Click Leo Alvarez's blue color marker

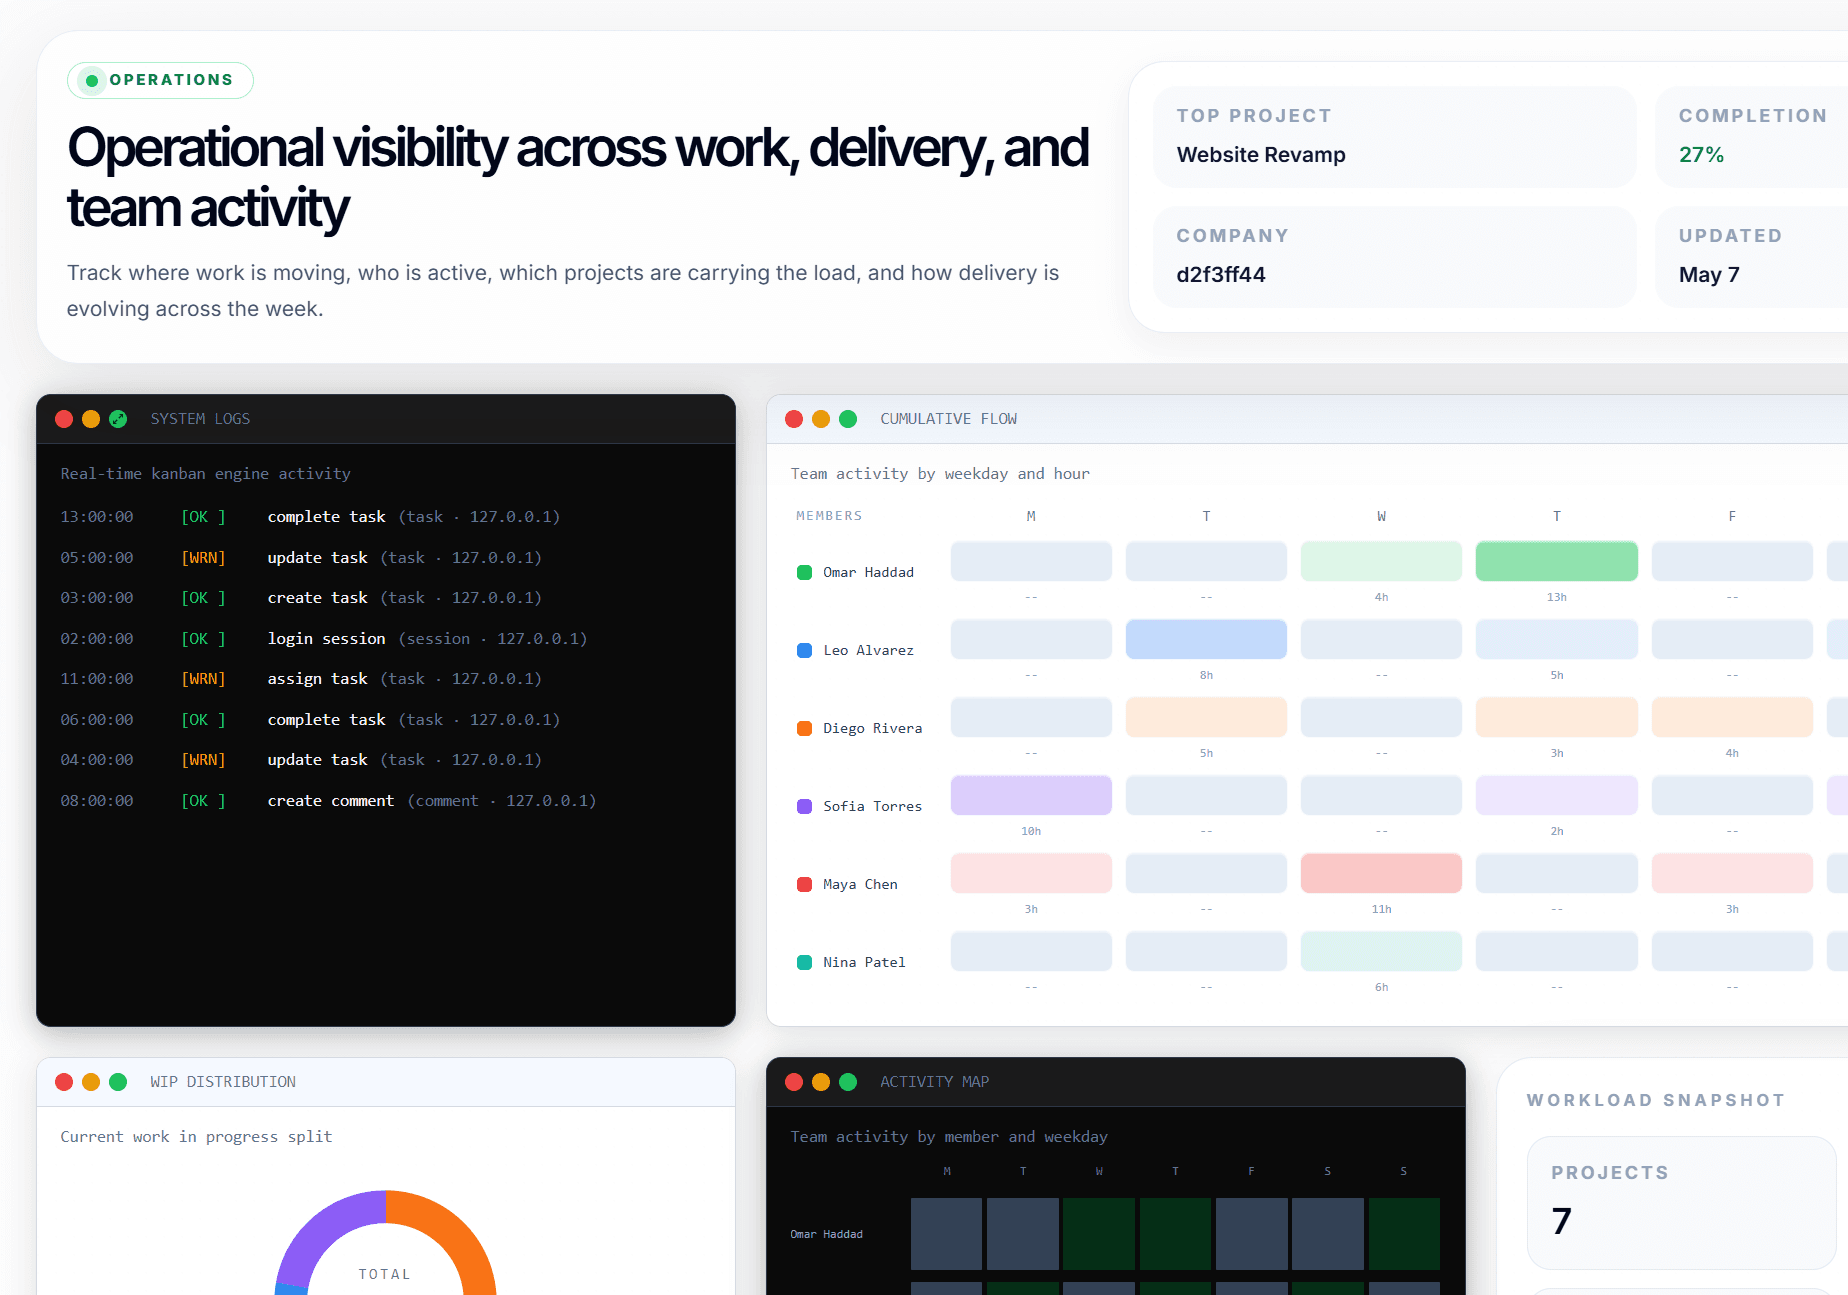[804, 650]
